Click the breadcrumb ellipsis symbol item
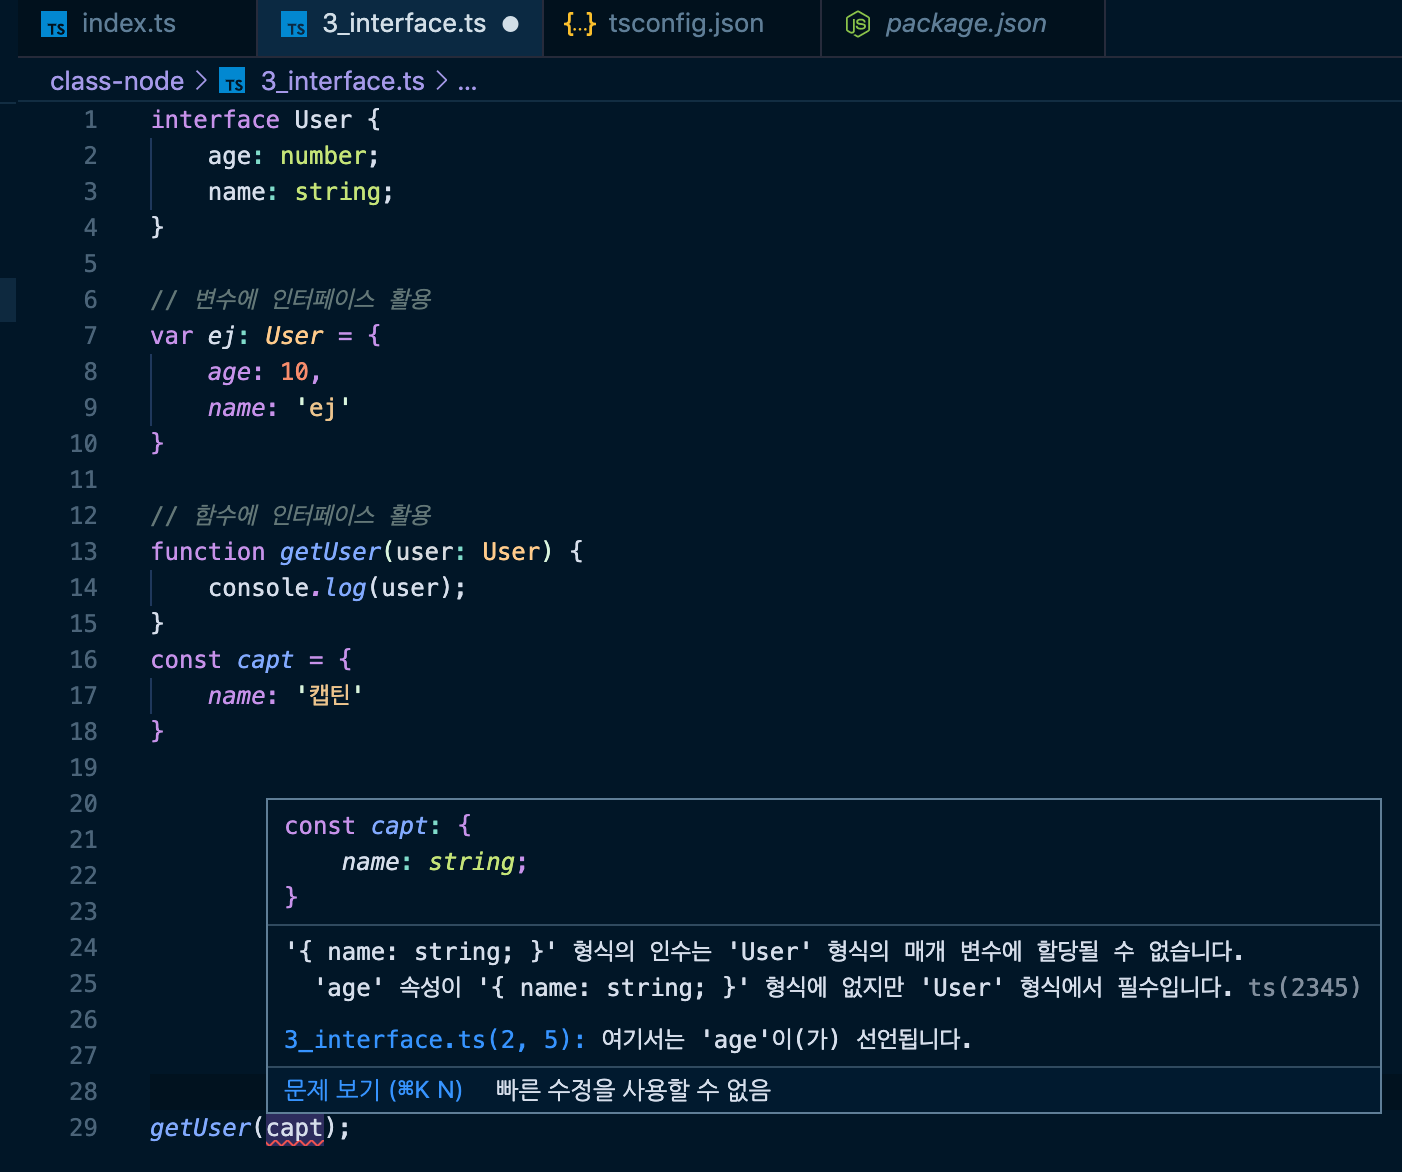 pos(467,82)
